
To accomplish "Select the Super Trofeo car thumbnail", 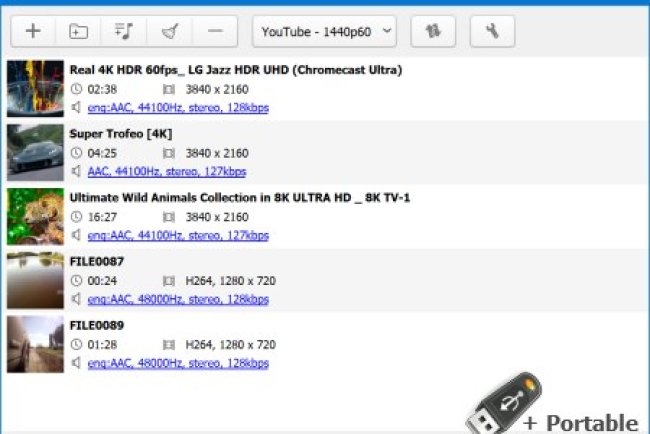I will (35, 152).
